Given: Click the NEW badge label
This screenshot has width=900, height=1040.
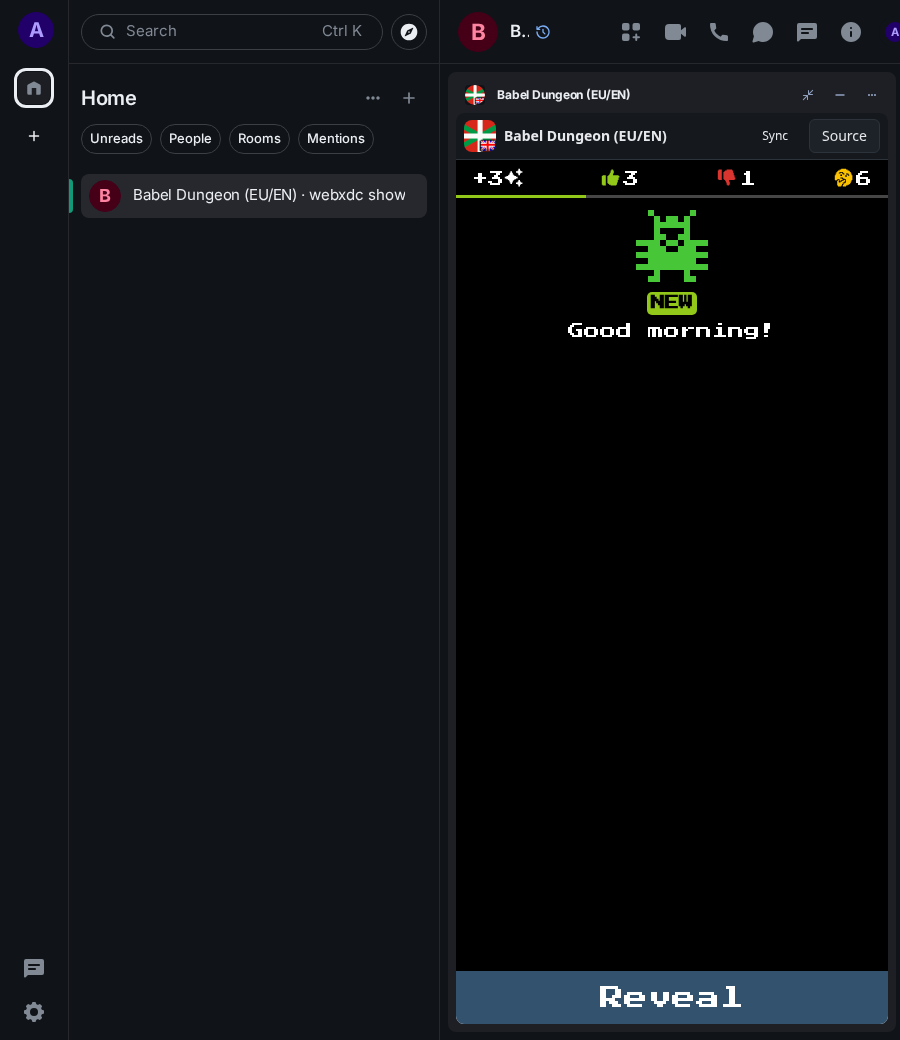Looking at the screenshot, I should click(672, 302).
